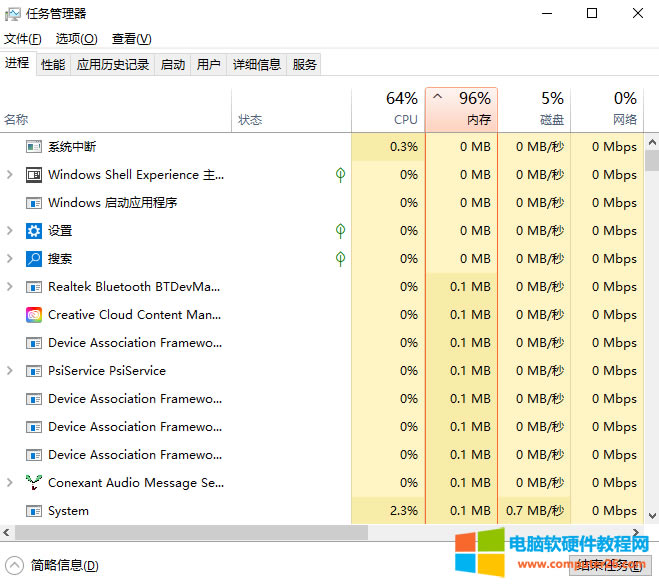
Task: Click the Settings gear icon in process list
Action: [34, 231]
